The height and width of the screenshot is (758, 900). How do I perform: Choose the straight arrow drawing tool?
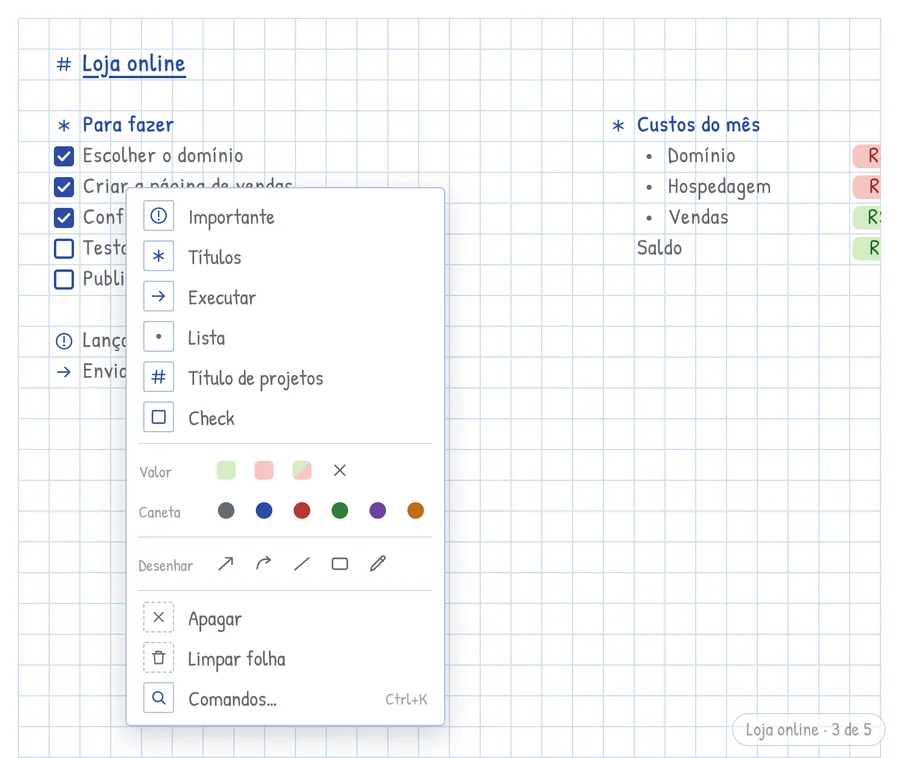coord(226,564)
